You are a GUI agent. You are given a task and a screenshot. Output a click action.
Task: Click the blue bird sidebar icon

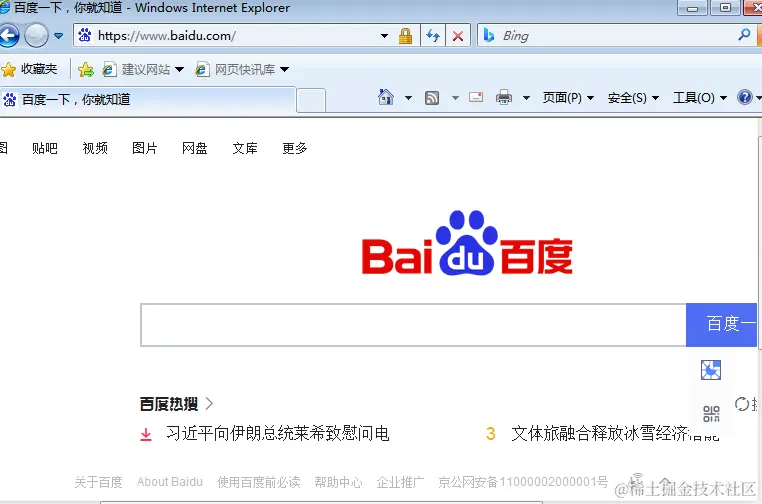tap(711, 370)
